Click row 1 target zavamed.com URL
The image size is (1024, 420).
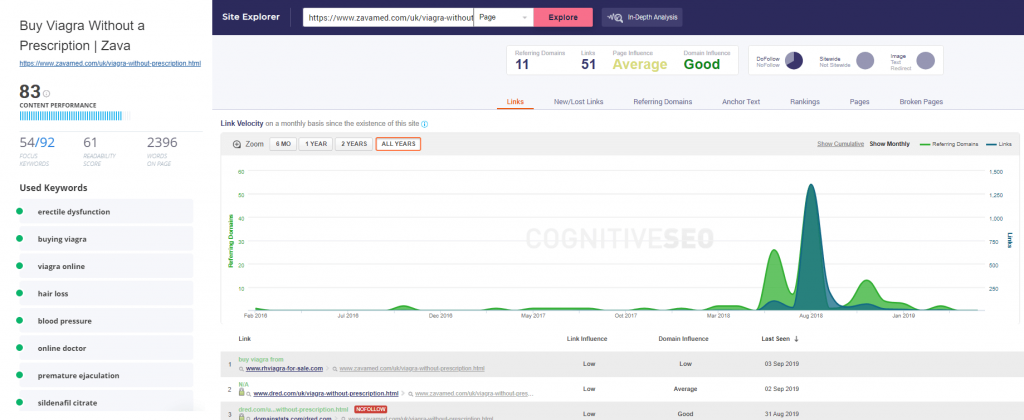point(412,368)
